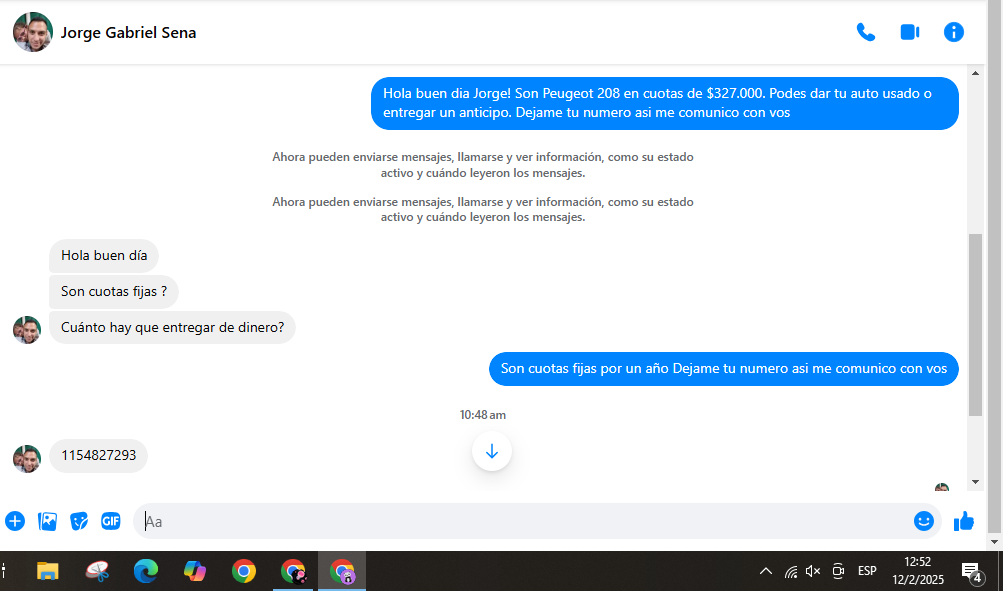Open Windows notification center
This screenshot has height=591, width=1003.
coord(971,571)
